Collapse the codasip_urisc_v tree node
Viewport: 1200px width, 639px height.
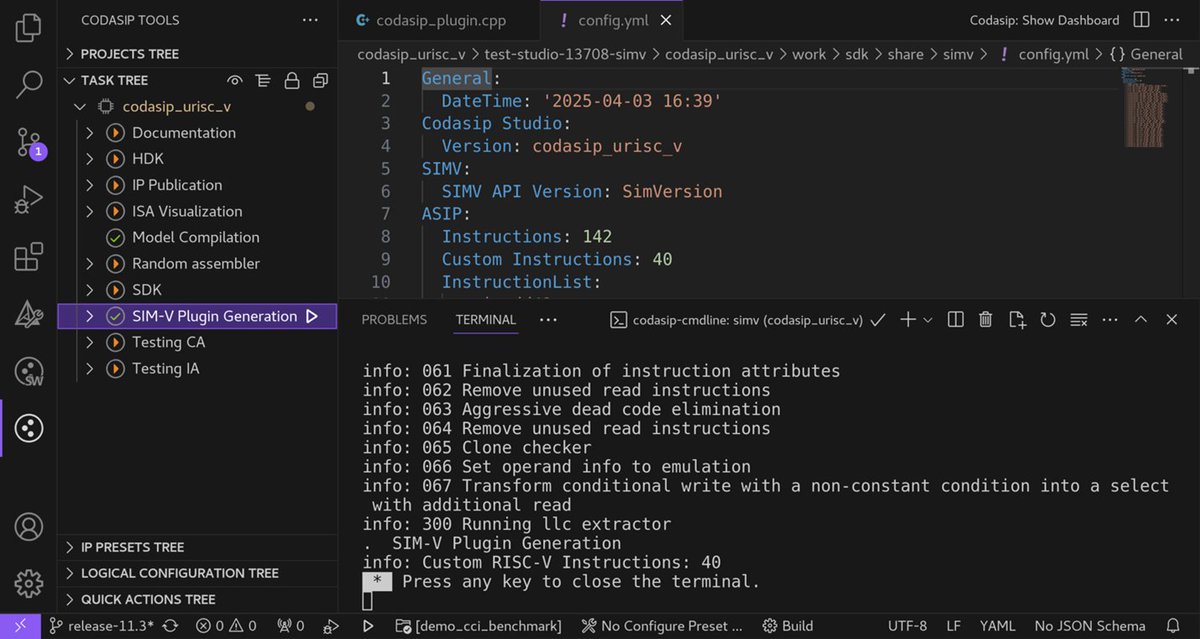point(81,106)
